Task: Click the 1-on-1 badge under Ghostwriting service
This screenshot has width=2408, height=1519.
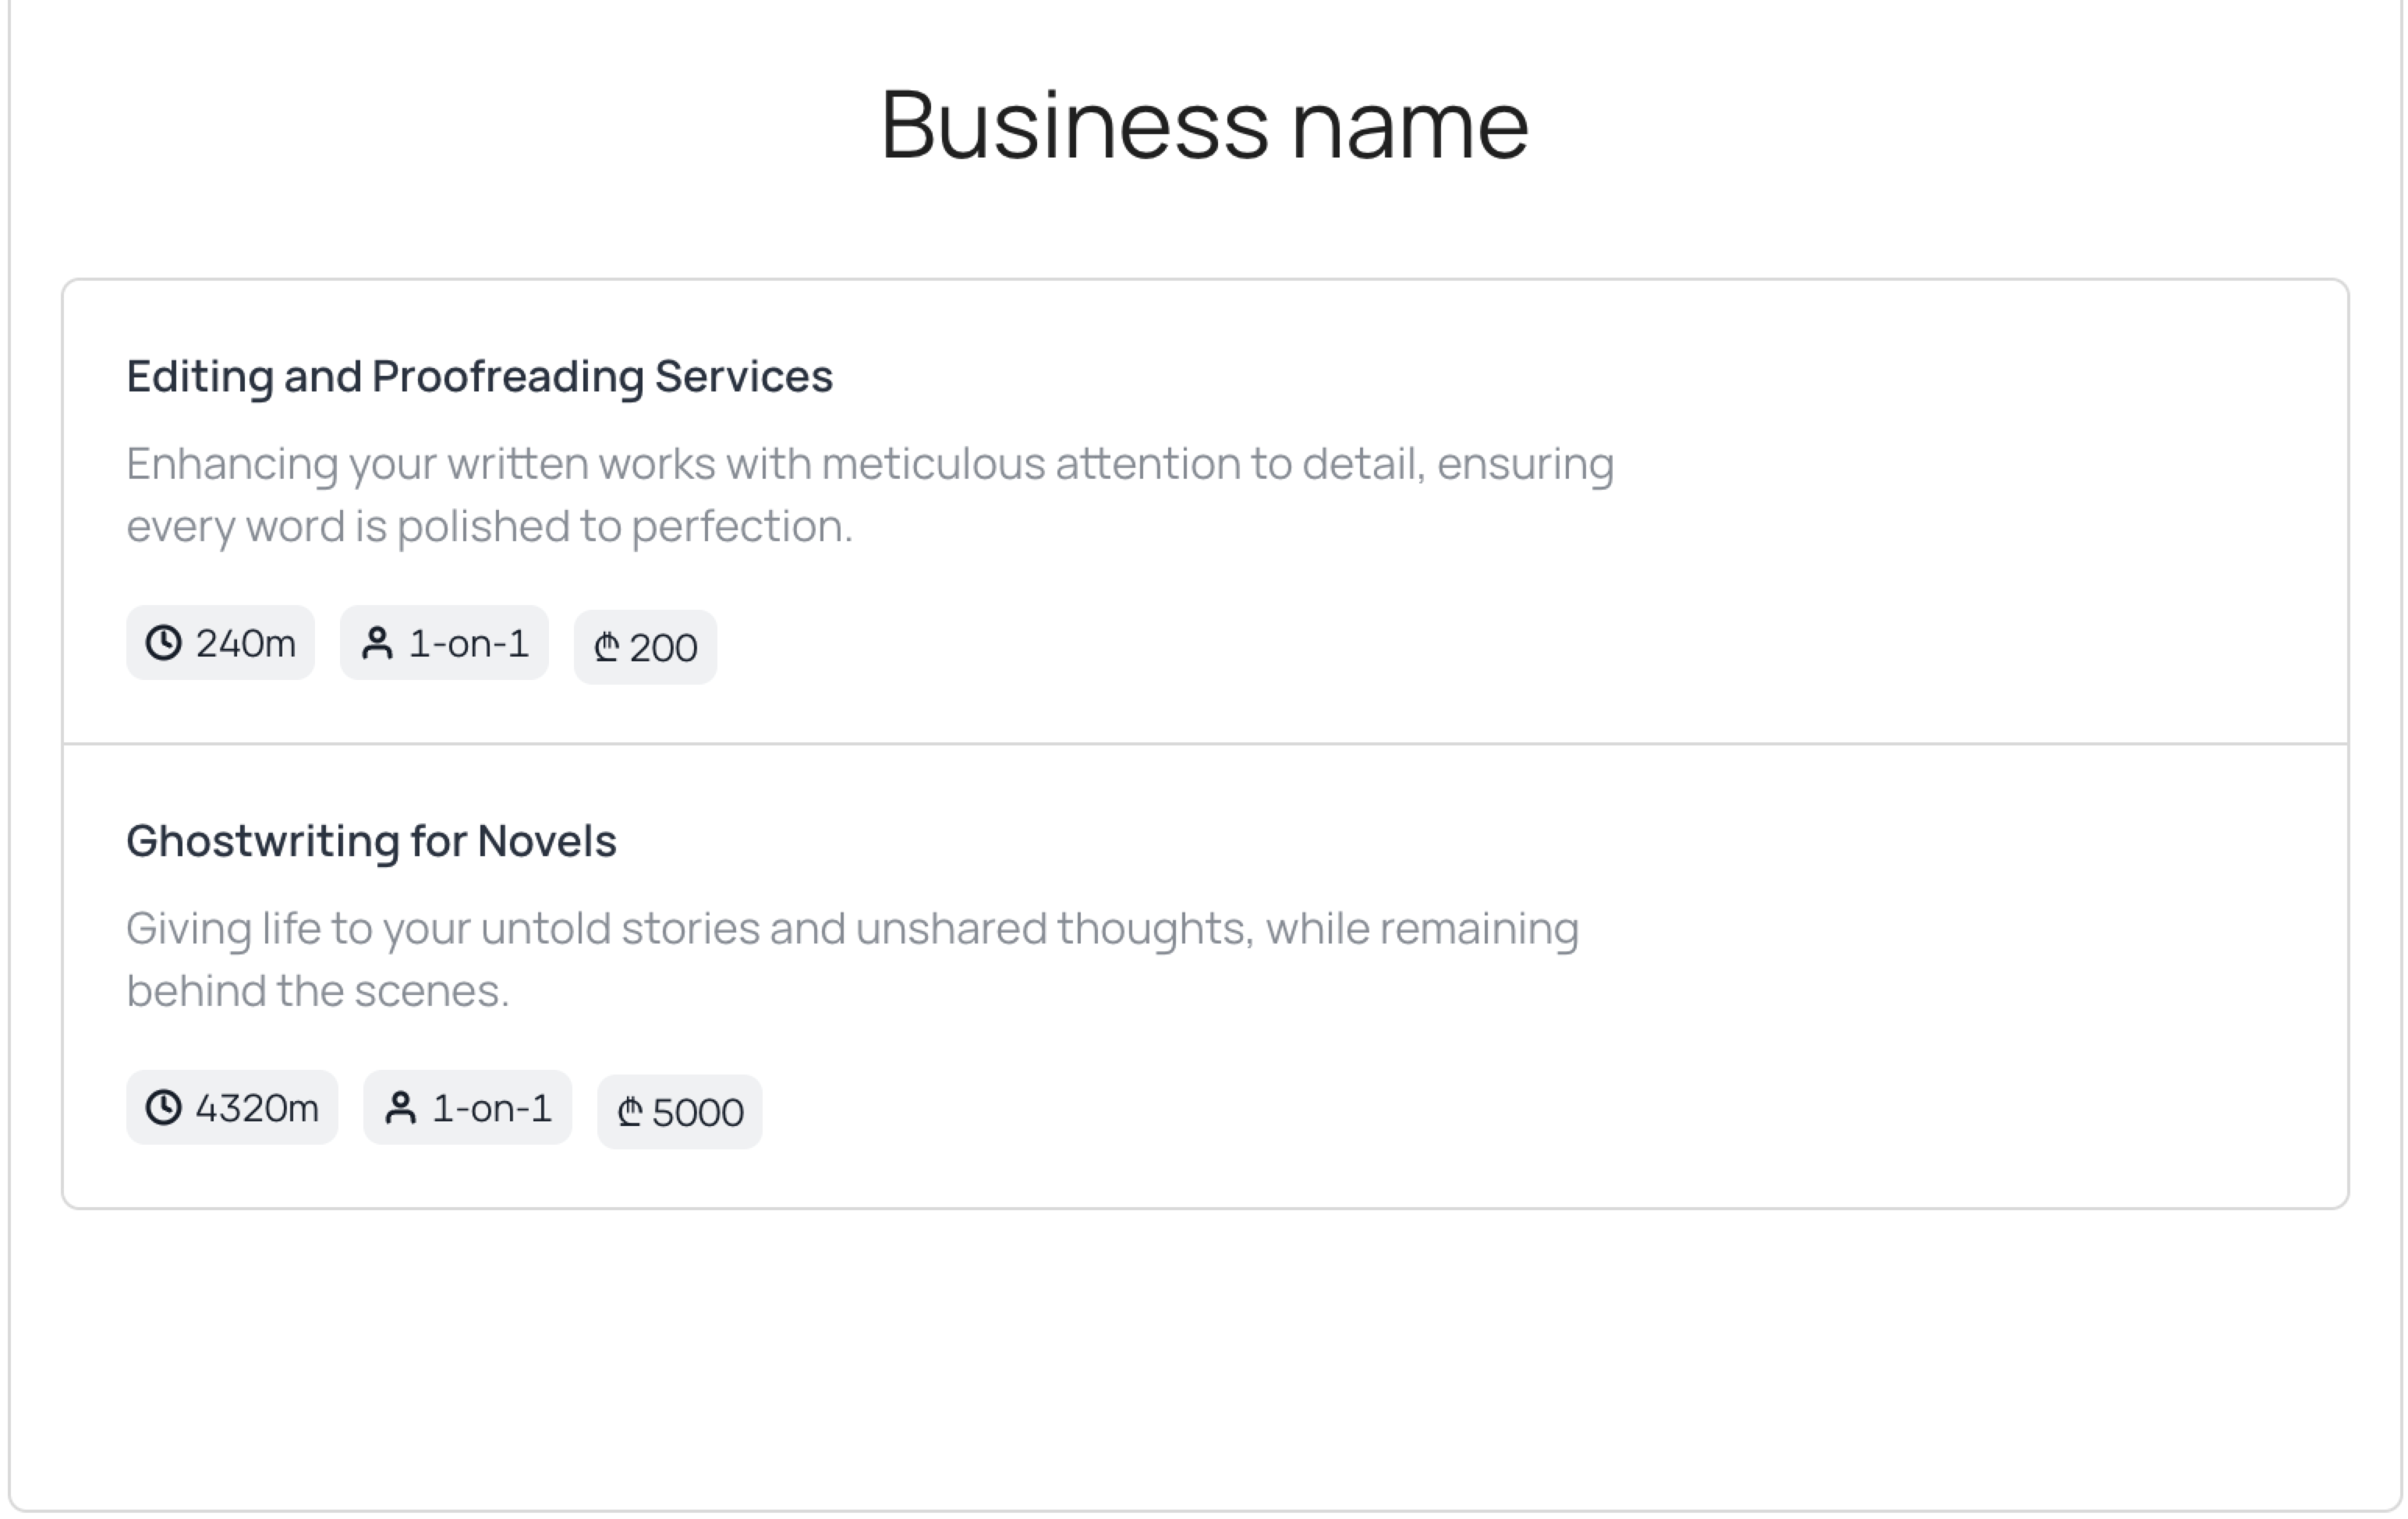Action: [467, 1107]
